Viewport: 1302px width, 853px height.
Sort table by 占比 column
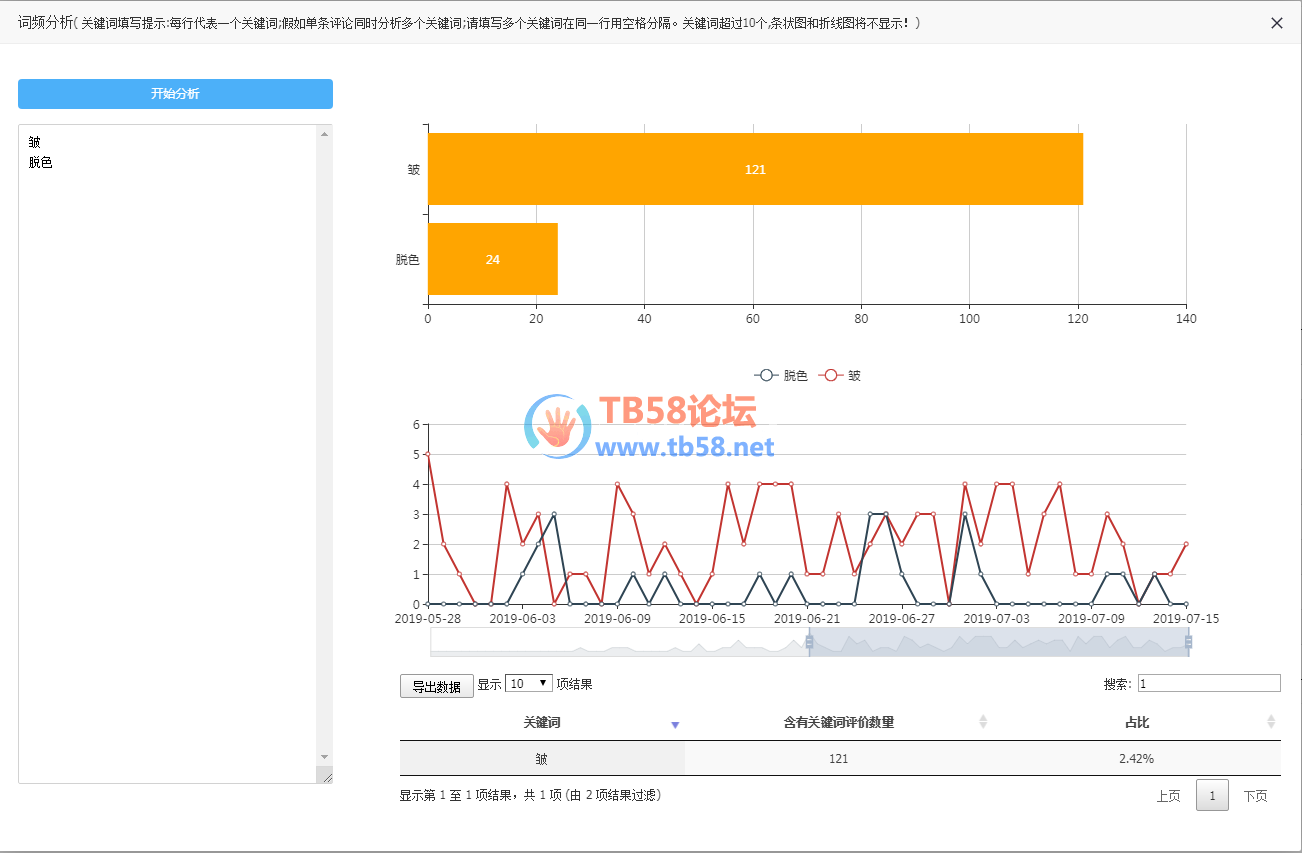pyautogui.click(x=1136, y=722)
